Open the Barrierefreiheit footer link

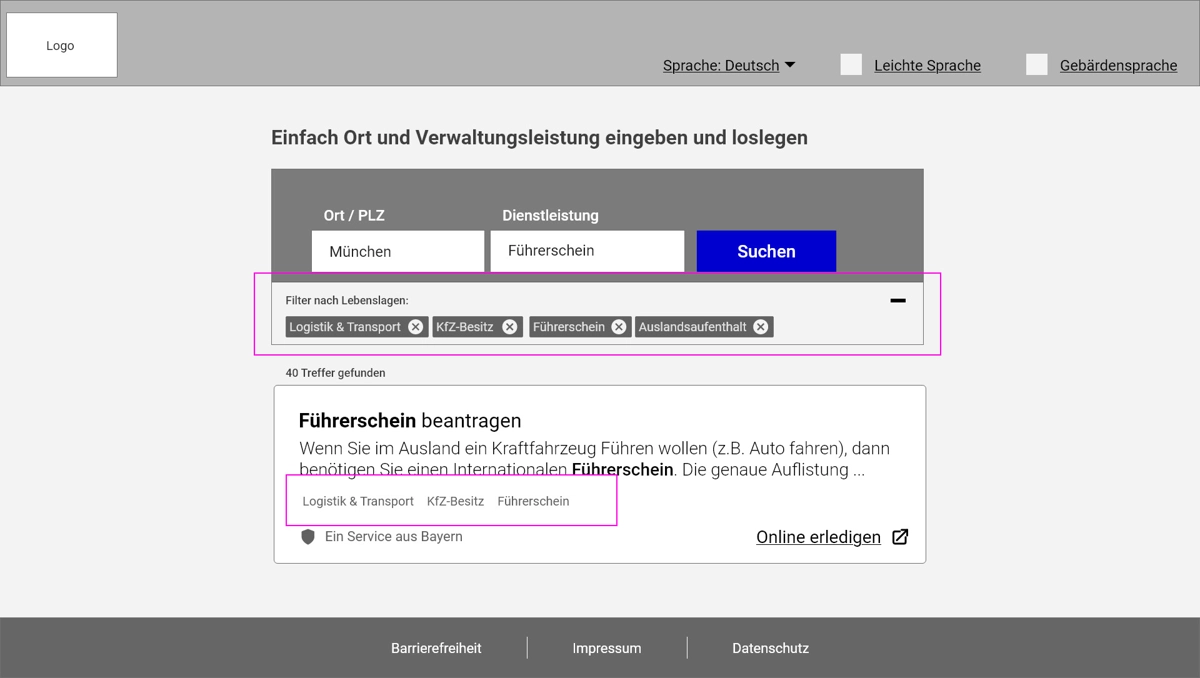[x=436, y=648]
